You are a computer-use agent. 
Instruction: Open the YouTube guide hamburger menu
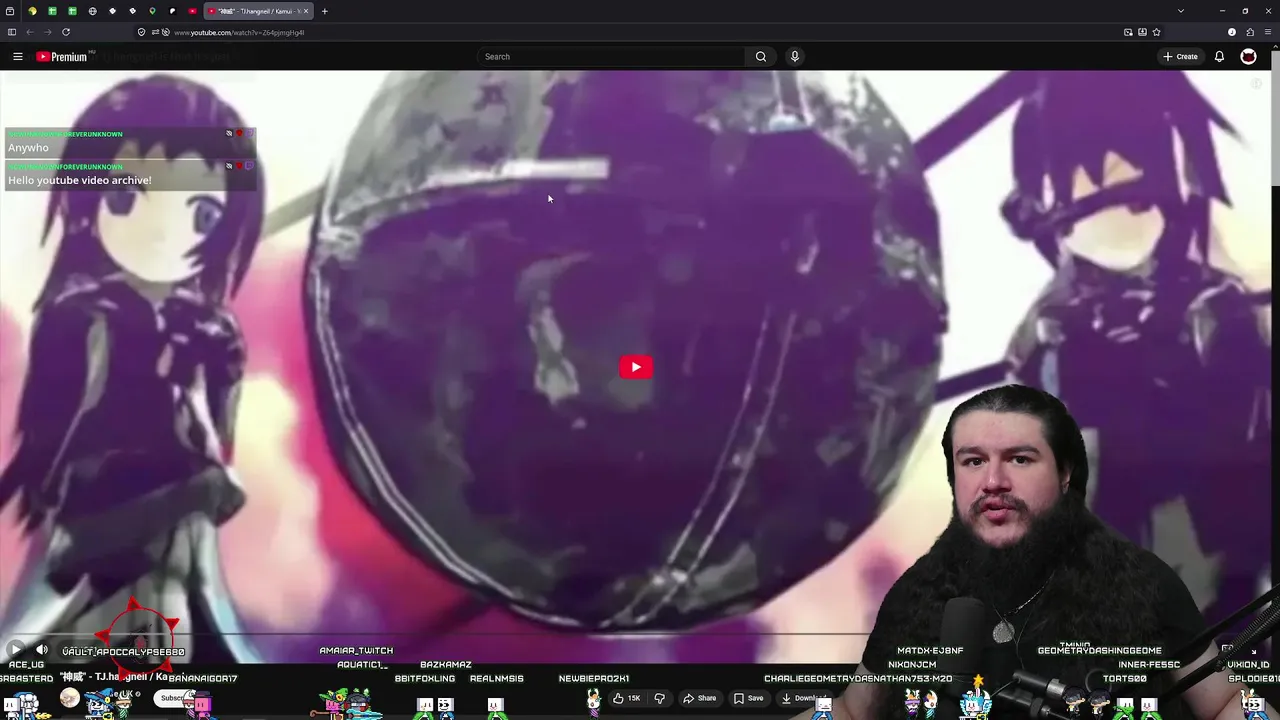point(17,57)
